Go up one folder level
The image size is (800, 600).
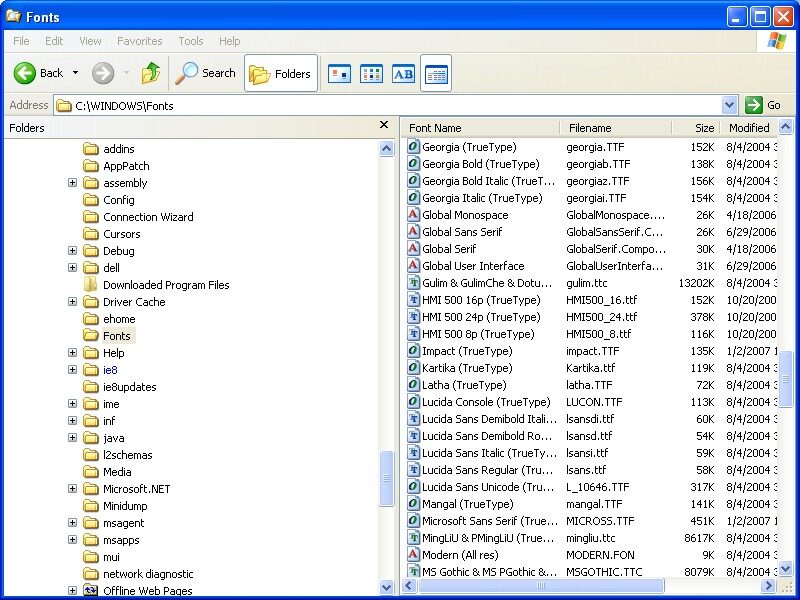[151, 73]
